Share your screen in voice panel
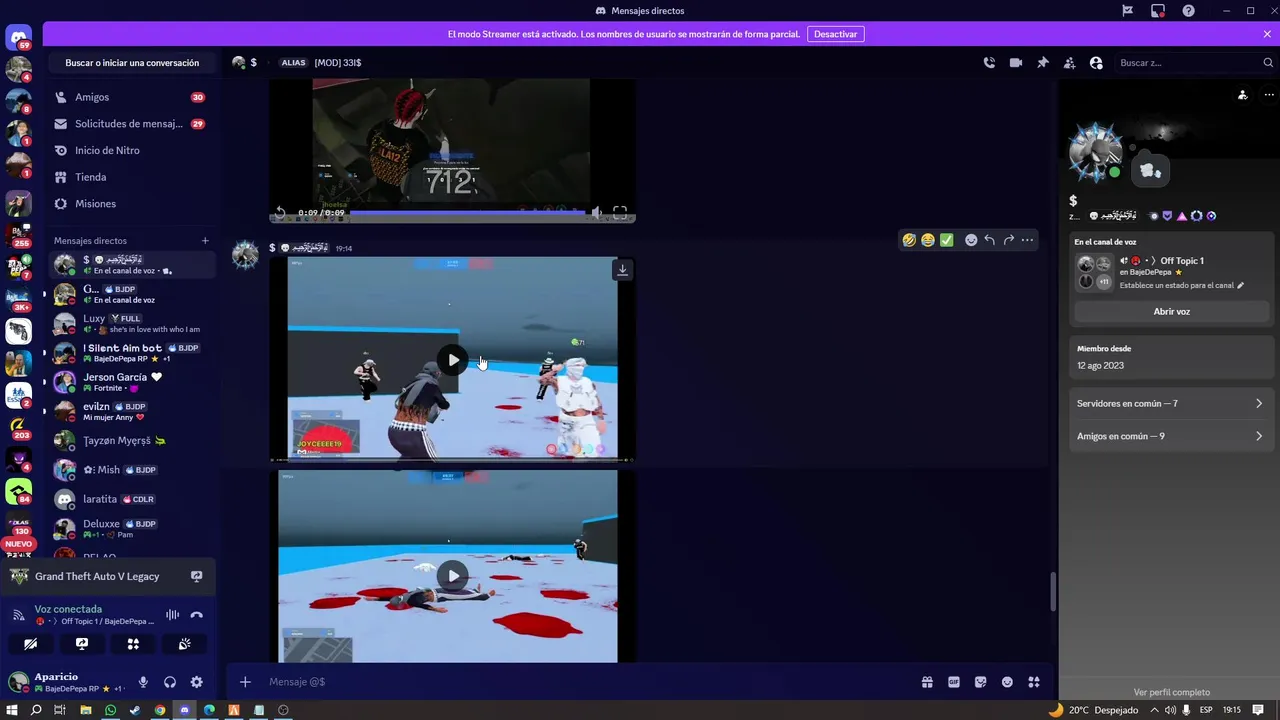This screenshot has width=1280, height=720. point(82,644)
